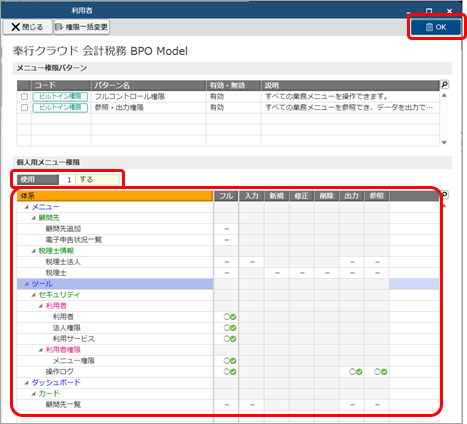The image size is (467, 424).
Task: Toggle 参照 permission for 操作ログ row
Action: (x=381, y=372)
